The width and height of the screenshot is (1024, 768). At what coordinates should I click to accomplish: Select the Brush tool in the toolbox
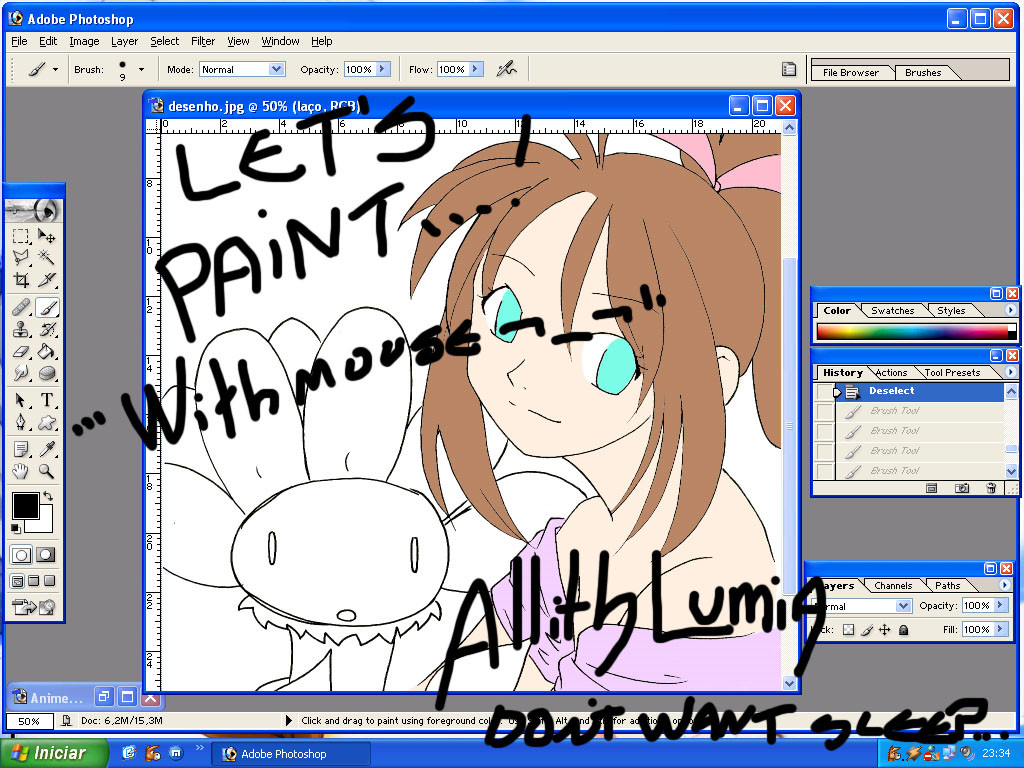[x=46, y=307]
